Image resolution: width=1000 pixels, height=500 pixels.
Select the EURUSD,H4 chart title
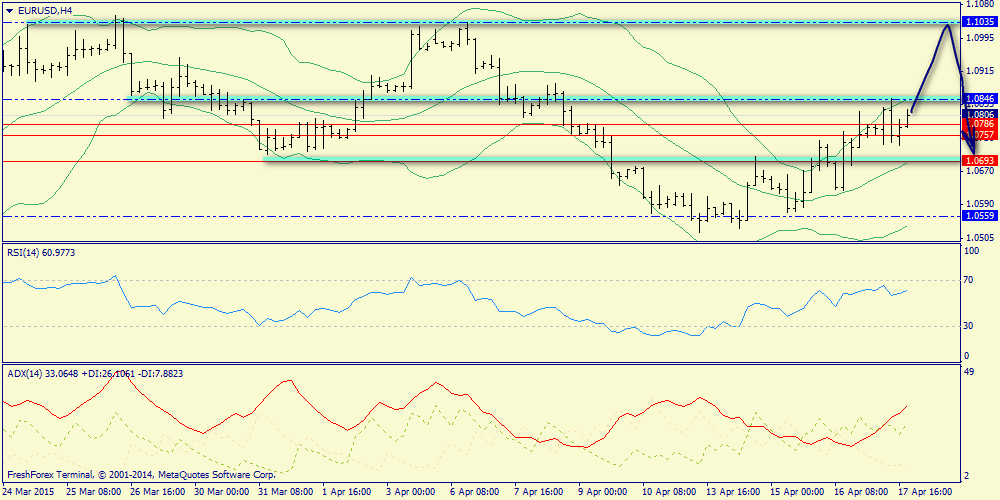[x=43, y=10]
